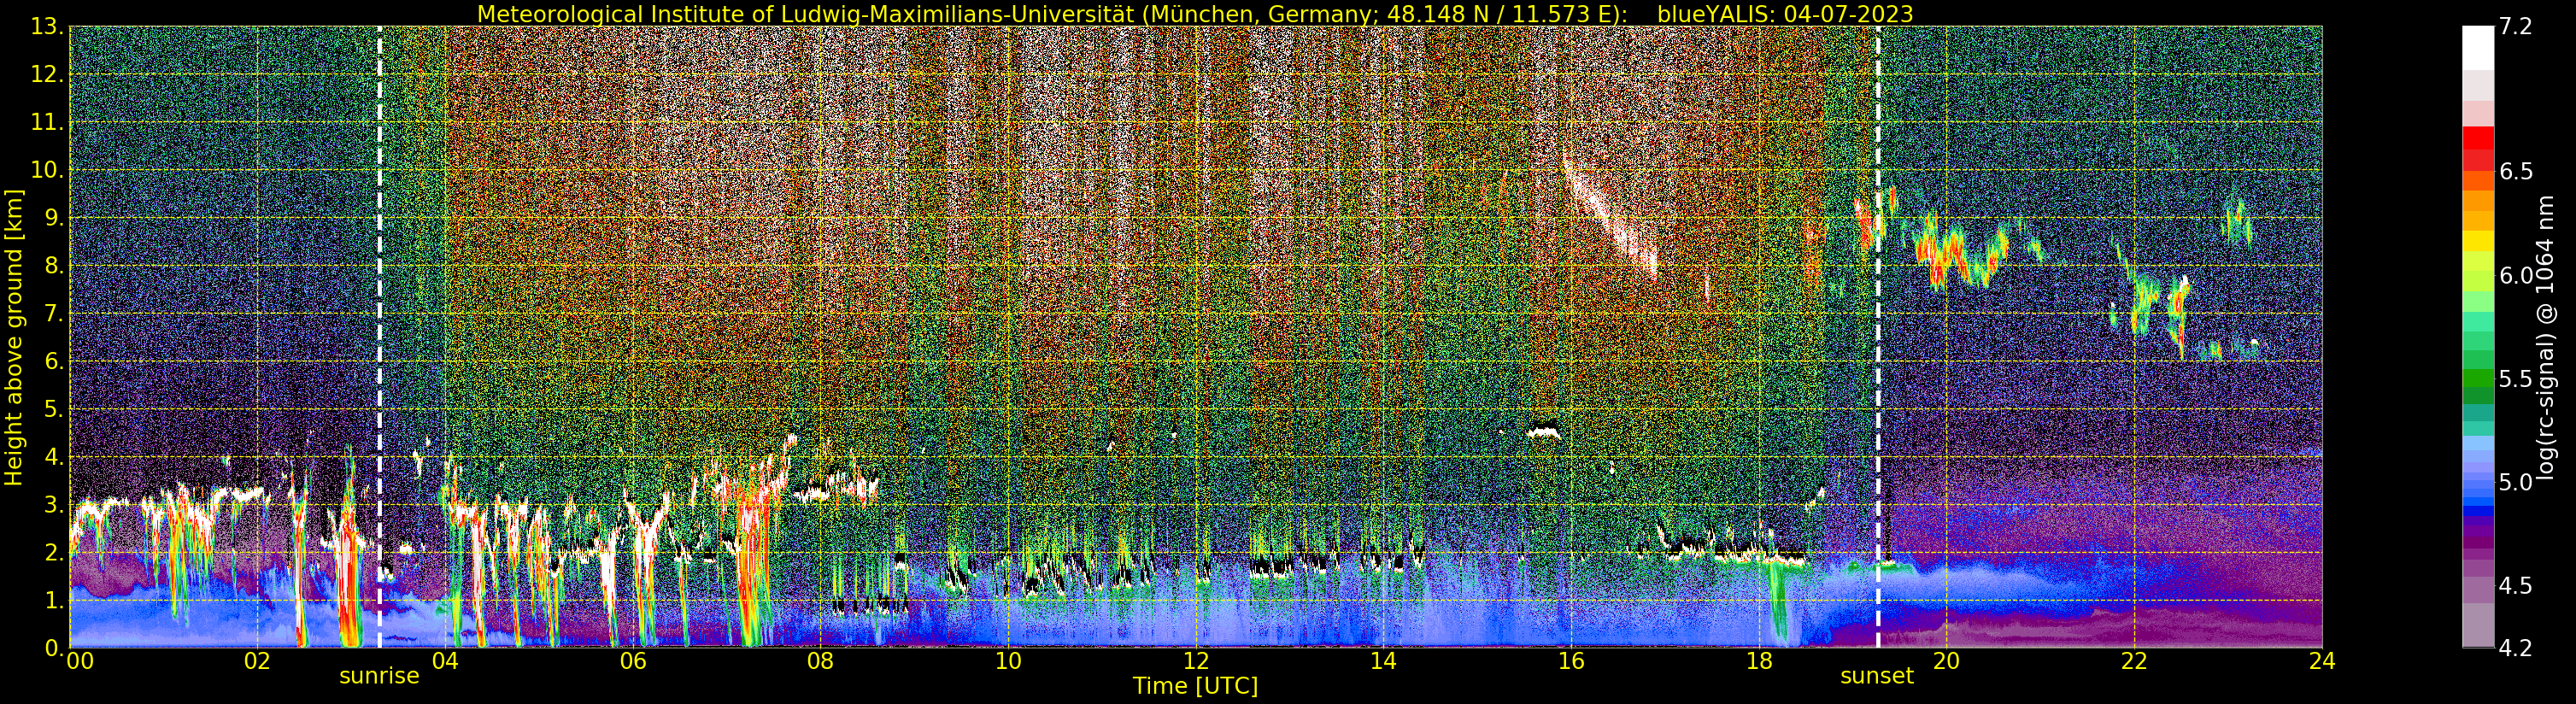Click the small white cloud at 4.5 km near 16 UTC
2576x704 pixels.
tap(1544, 433)
